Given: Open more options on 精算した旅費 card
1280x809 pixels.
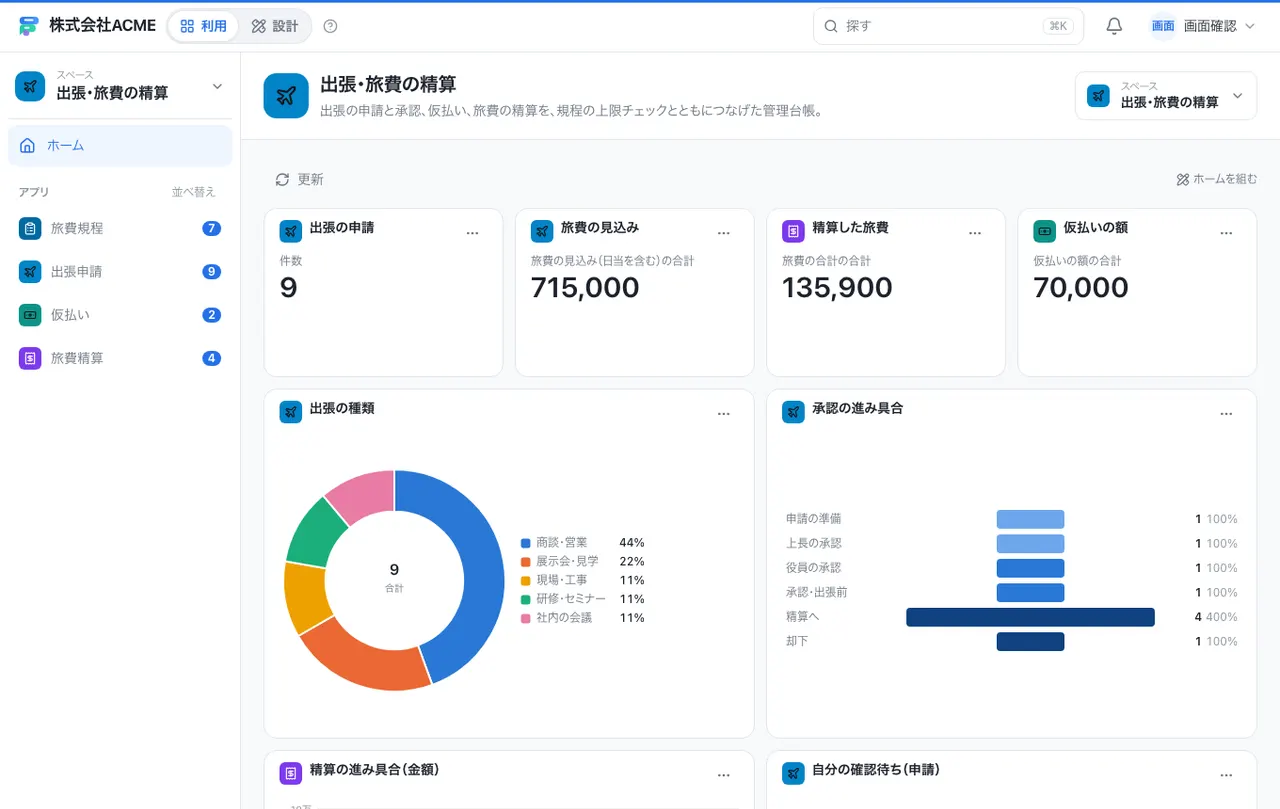Looking at the screenshot, I should point(975,233).
